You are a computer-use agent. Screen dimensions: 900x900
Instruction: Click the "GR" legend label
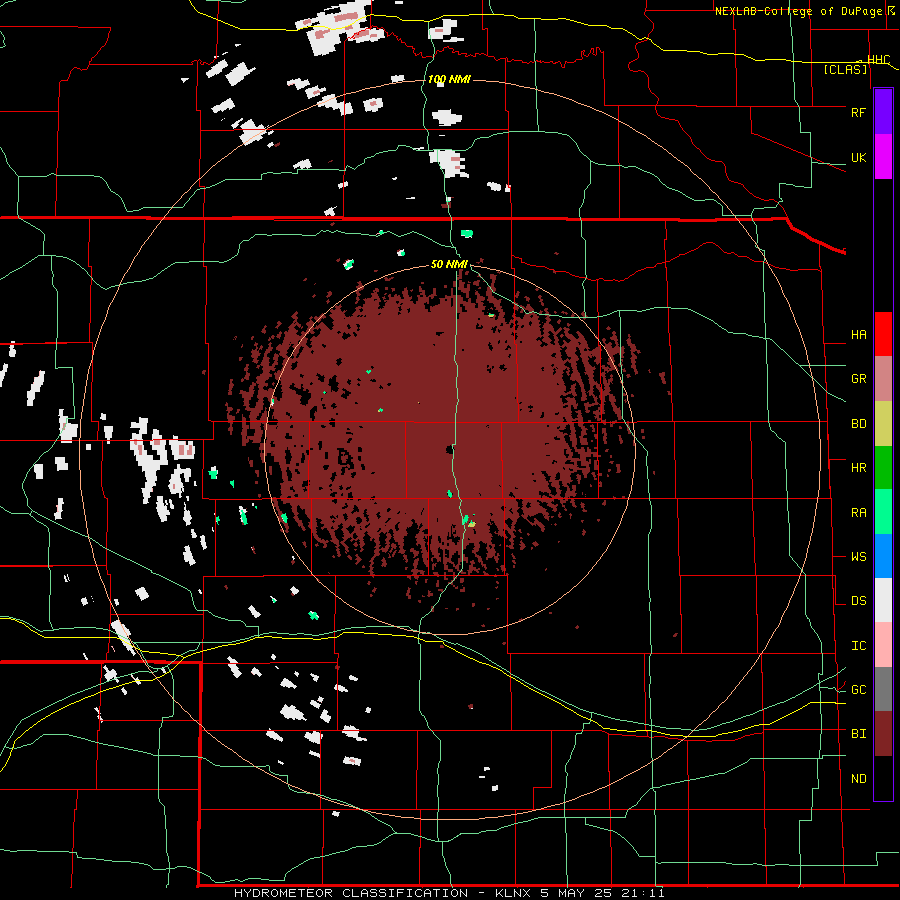(858, 379)
